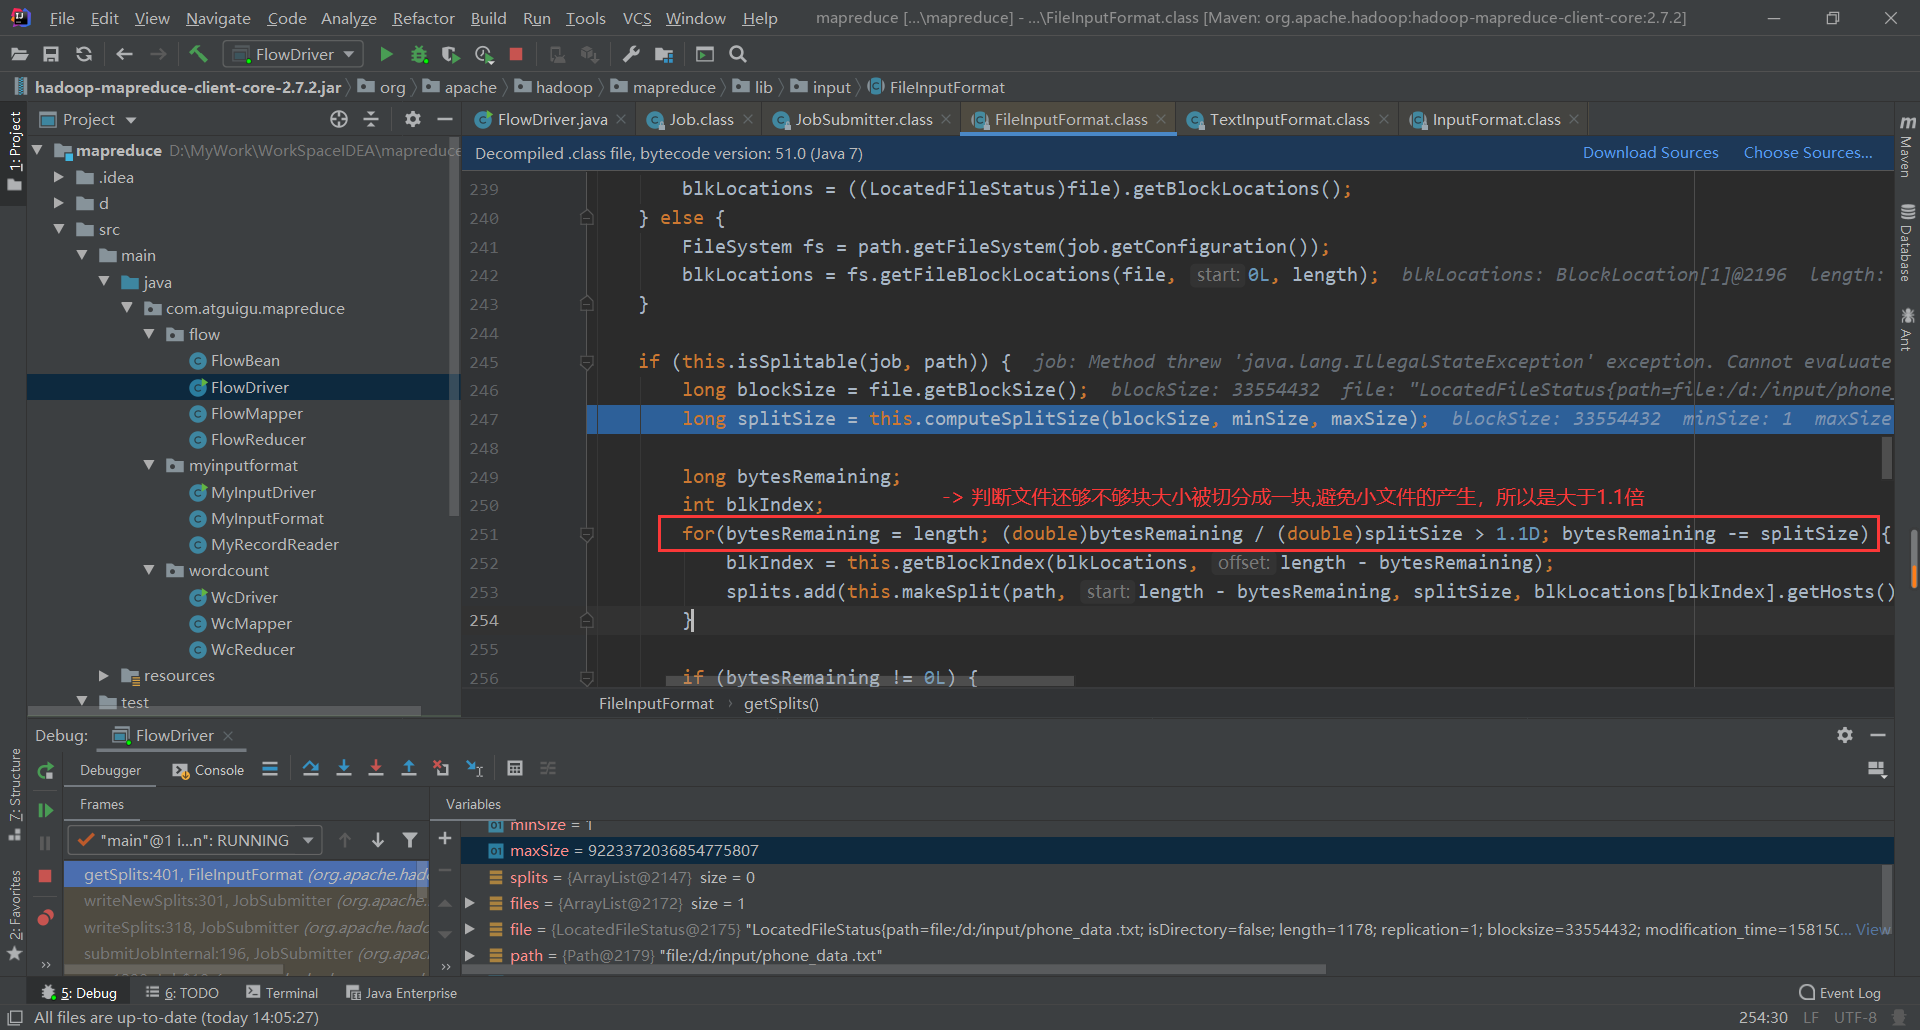Start debugging with the bug icon

[x=419, y=54]
